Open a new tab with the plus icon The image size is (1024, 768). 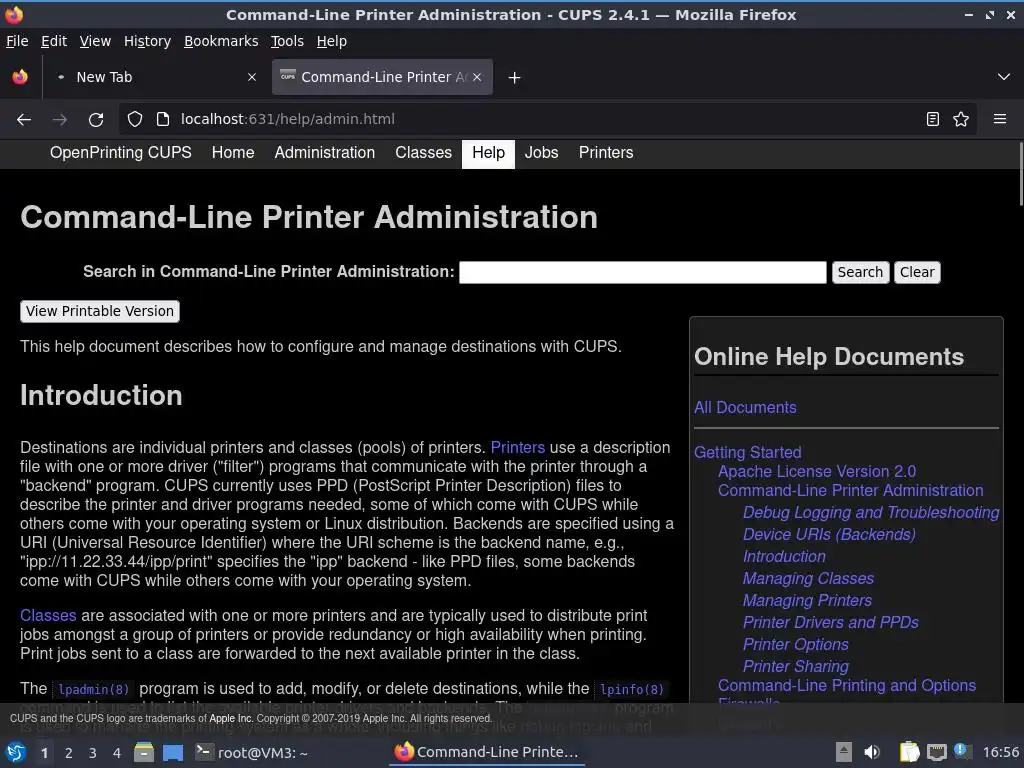515,78
